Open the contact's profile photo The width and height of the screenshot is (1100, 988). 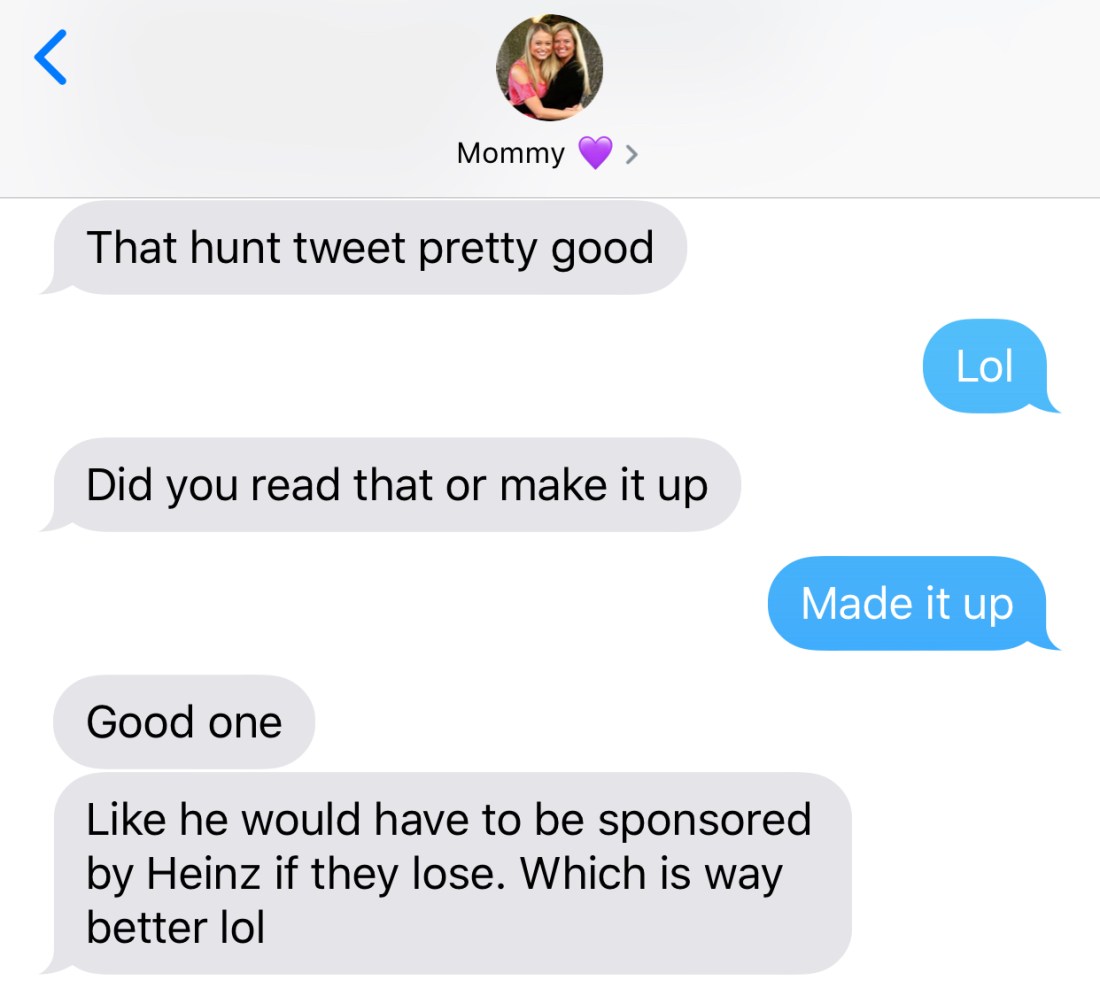549,66
